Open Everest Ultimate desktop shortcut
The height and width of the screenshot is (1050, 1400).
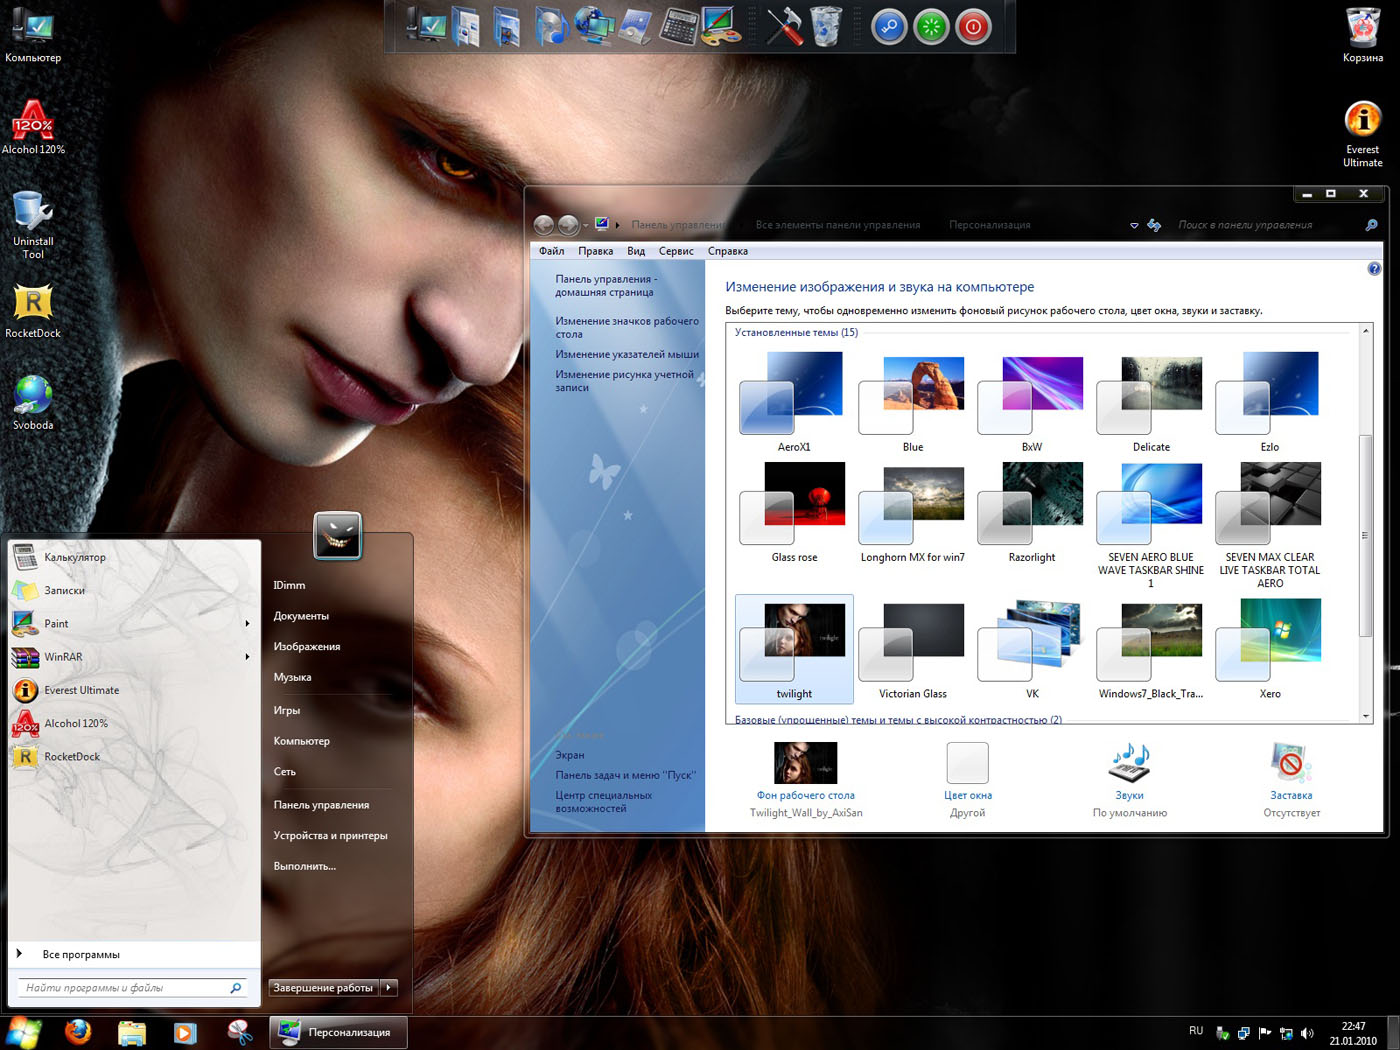coord(1362,121)
